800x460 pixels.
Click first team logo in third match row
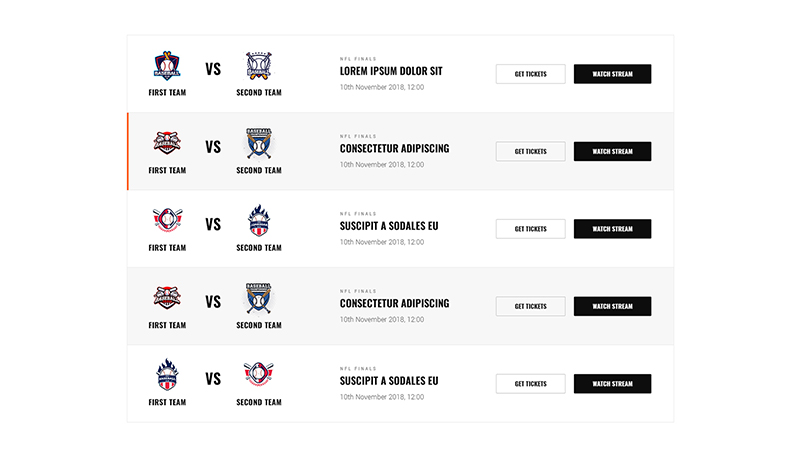pyautogui.click(x=167, y=220)
